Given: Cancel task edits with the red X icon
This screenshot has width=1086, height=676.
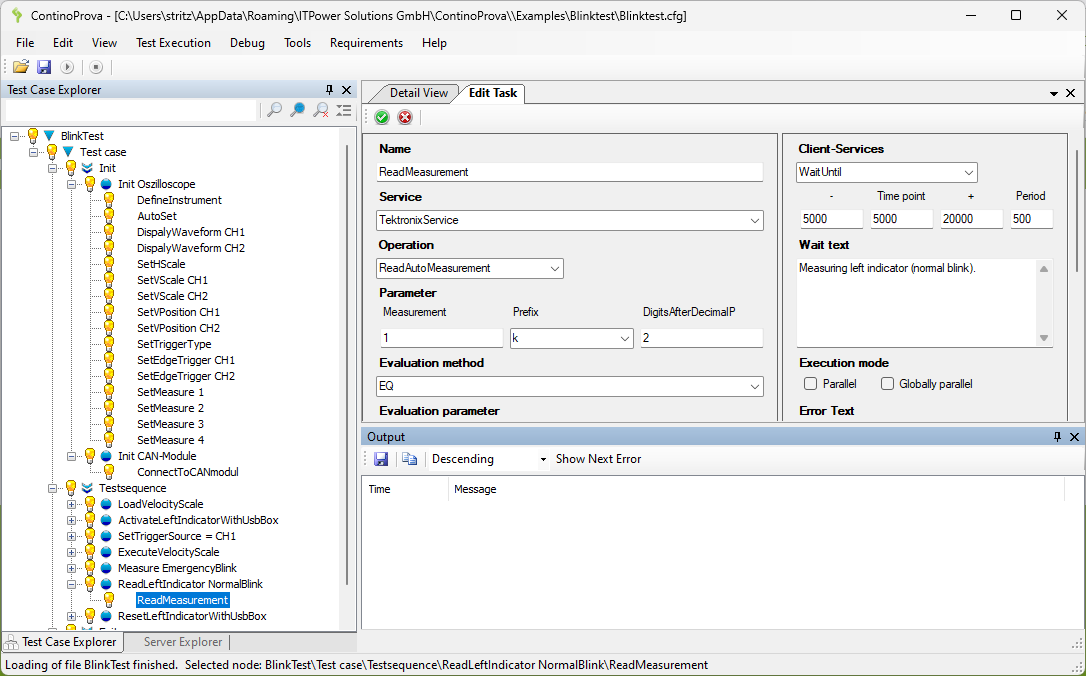Looking at the screenshot, I should click(405, 117).
